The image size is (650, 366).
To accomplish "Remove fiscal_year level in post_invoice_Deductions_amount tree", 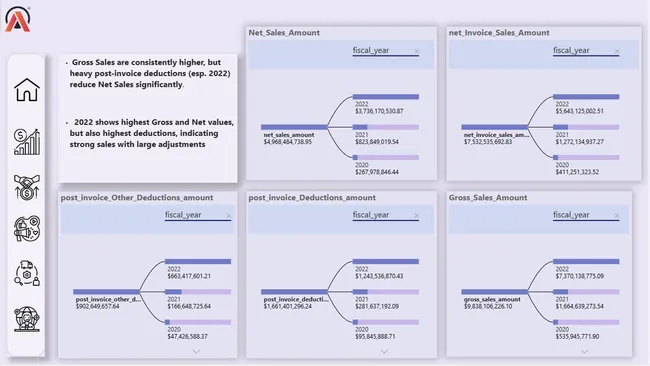I will click(x=416, y=216).
